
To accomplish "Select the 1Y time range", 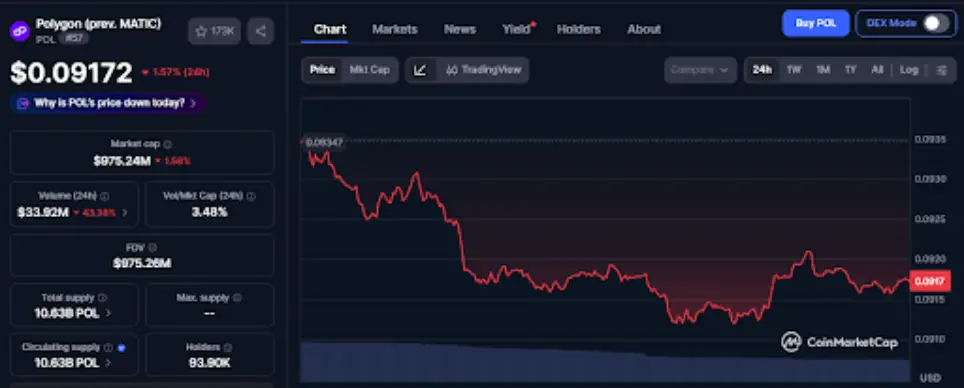I will coord(850,70).
